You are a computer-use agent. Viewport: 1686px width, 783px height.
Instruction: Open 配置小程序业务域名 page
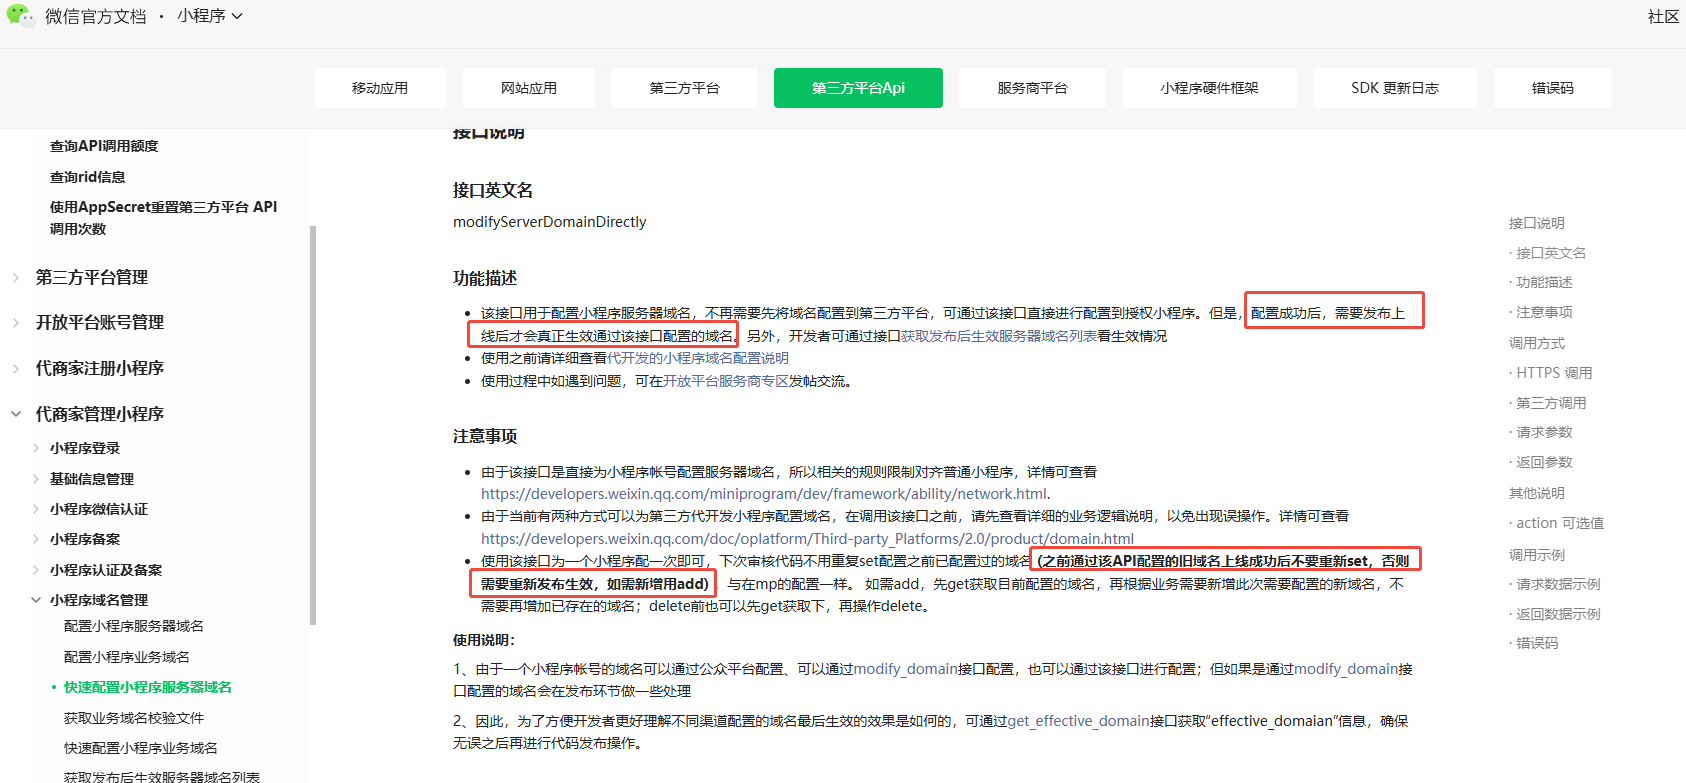tap(127, 657)
